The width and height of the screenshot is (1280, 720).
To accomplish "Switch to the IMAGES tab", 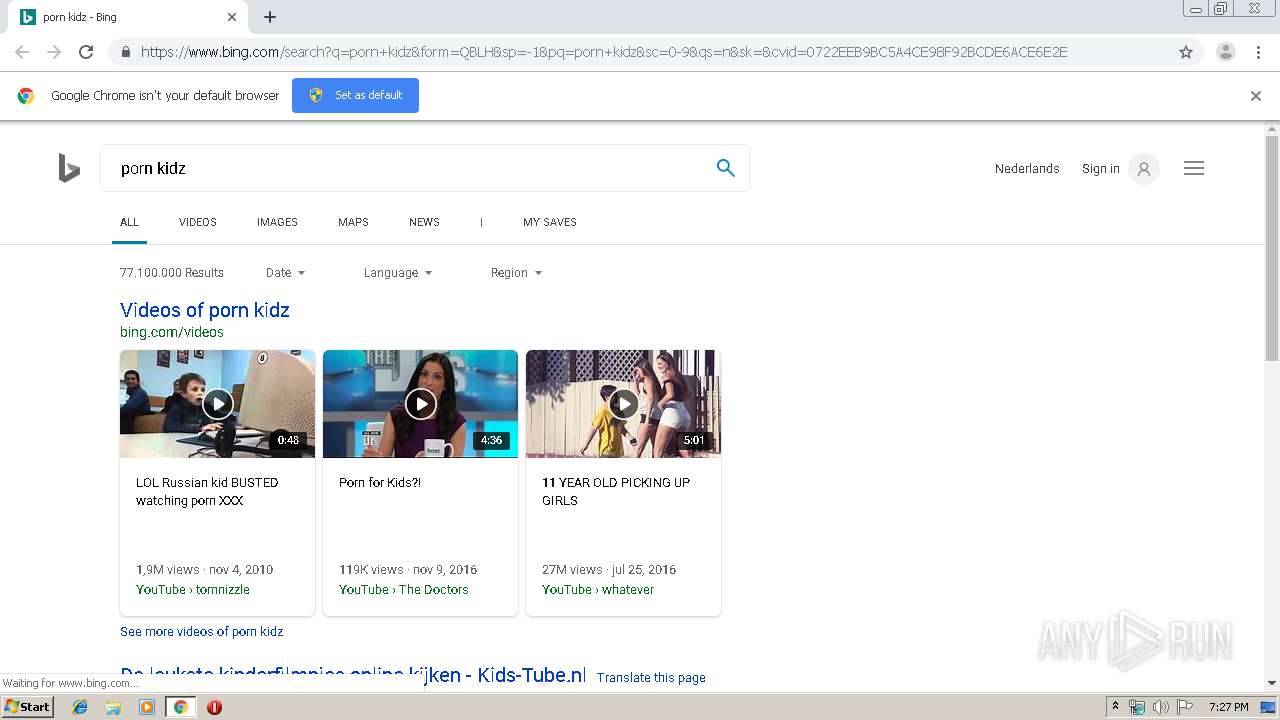I will tap(277, 222).
